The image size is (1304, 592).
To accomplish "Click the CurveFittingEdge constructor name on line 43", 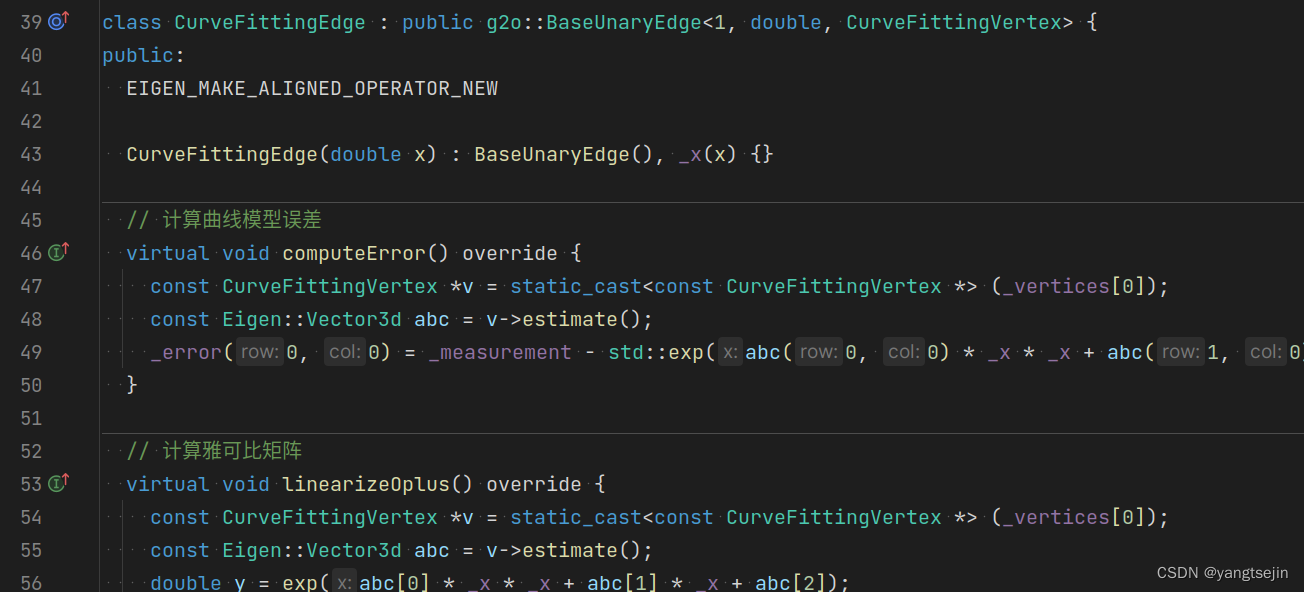I will tap(222, 154).
